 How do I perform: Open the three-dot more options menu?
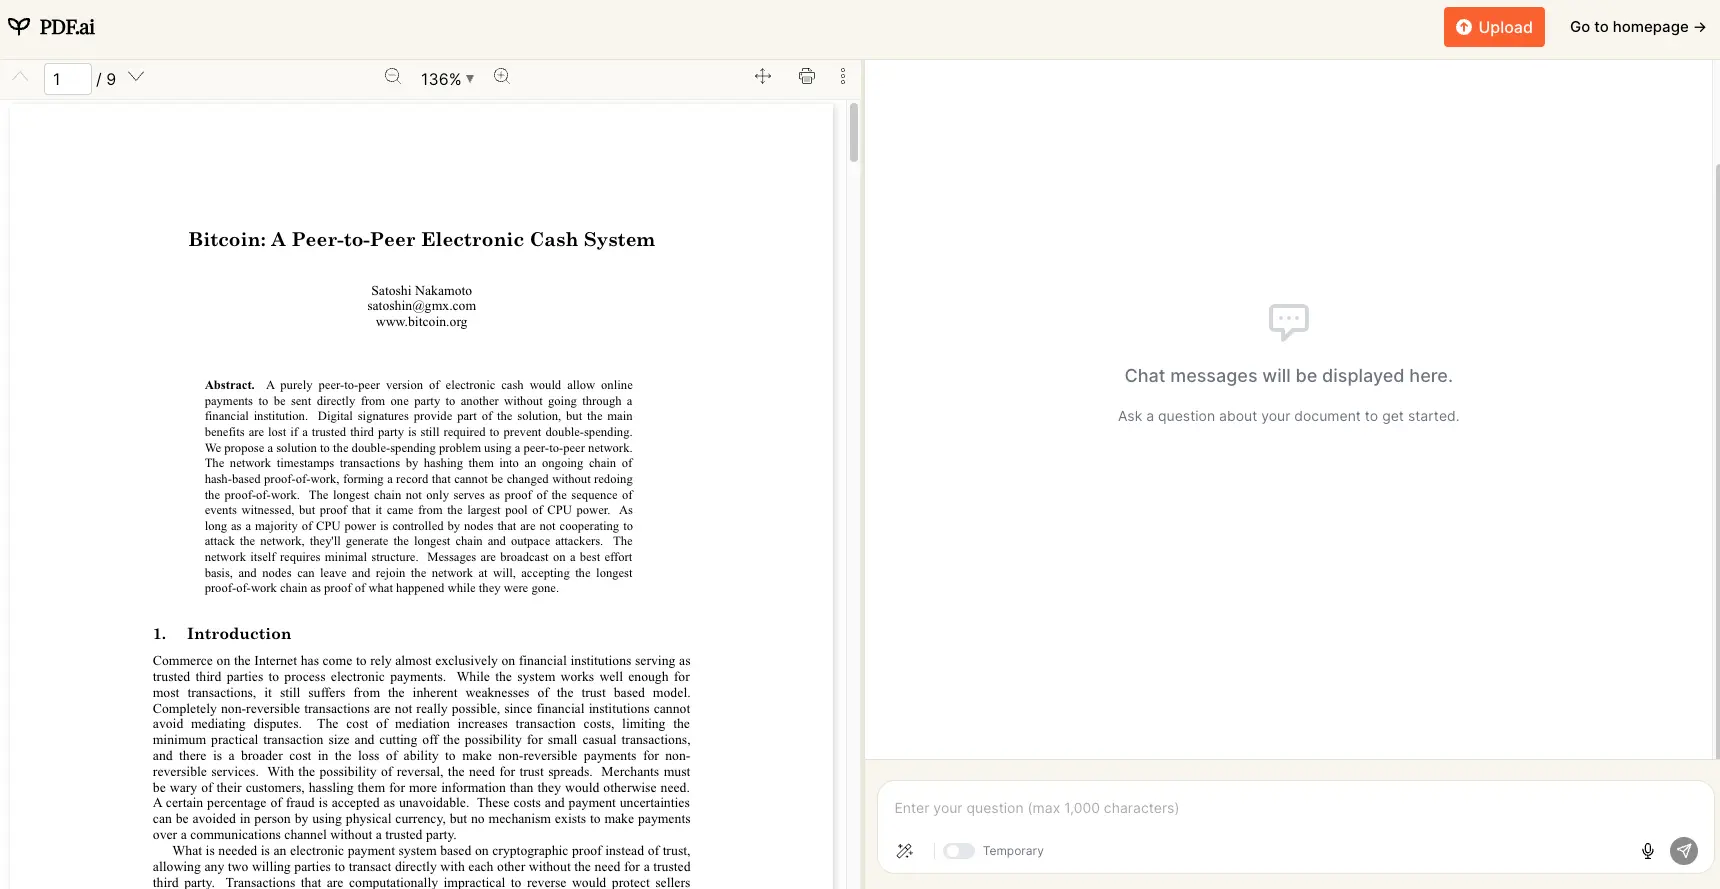click(x=843, y=77)
